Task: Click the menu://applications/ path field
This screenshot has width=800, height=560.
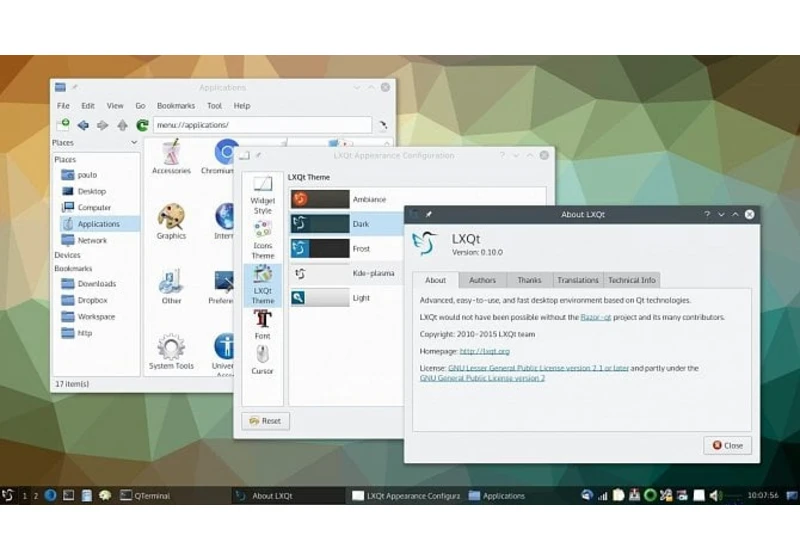Action: point(262,125)
